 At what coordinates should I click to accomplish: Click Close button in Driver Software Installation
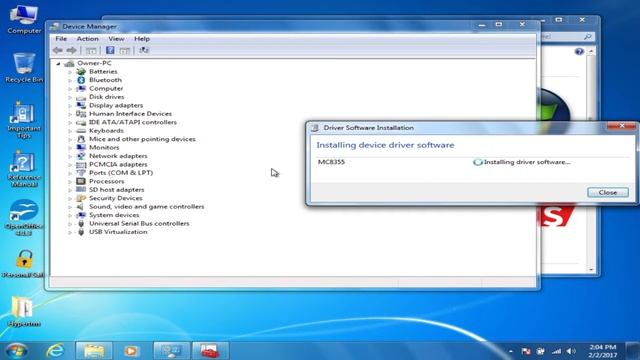(x=608, y=192)
